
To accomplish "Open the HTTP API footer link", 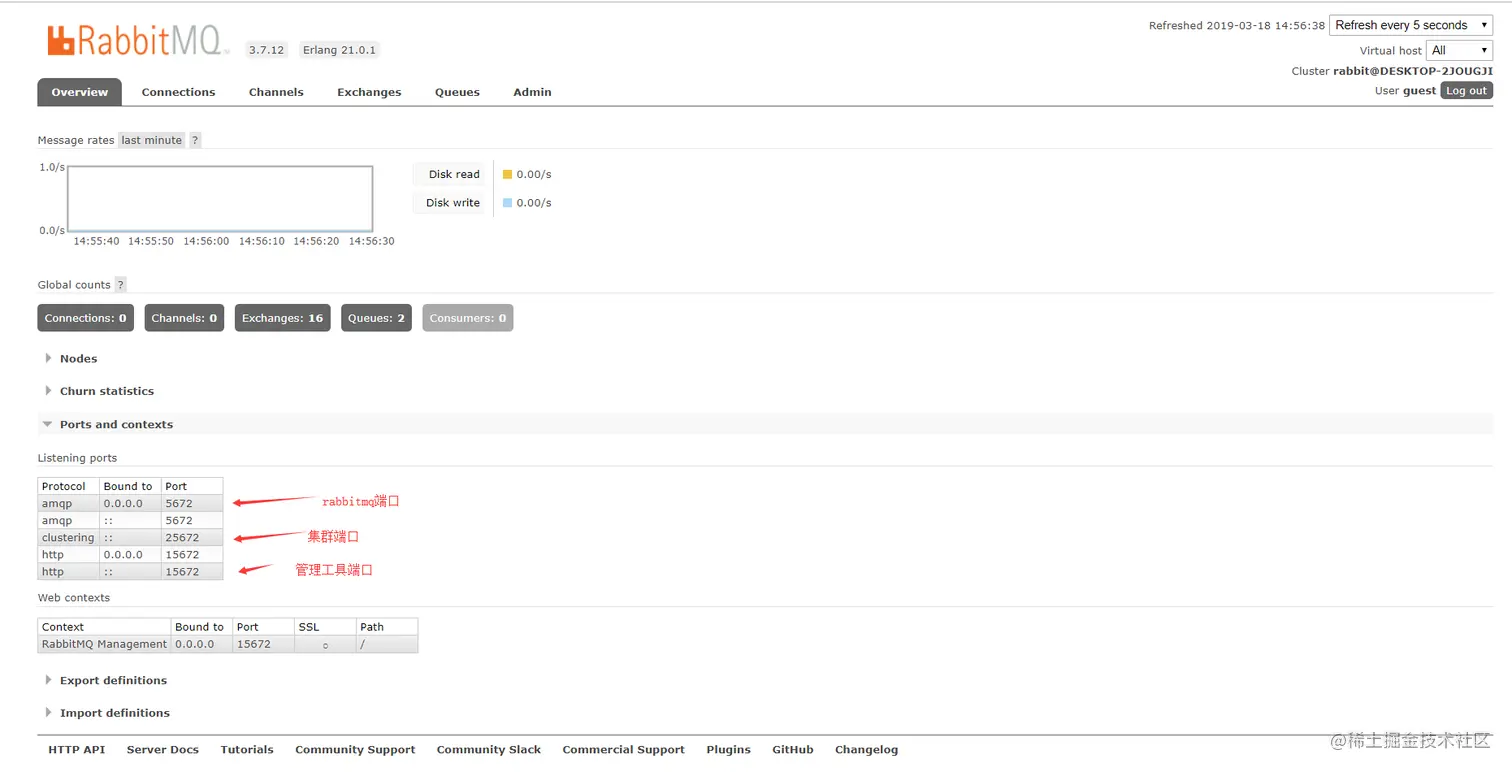I will point(77,749).
